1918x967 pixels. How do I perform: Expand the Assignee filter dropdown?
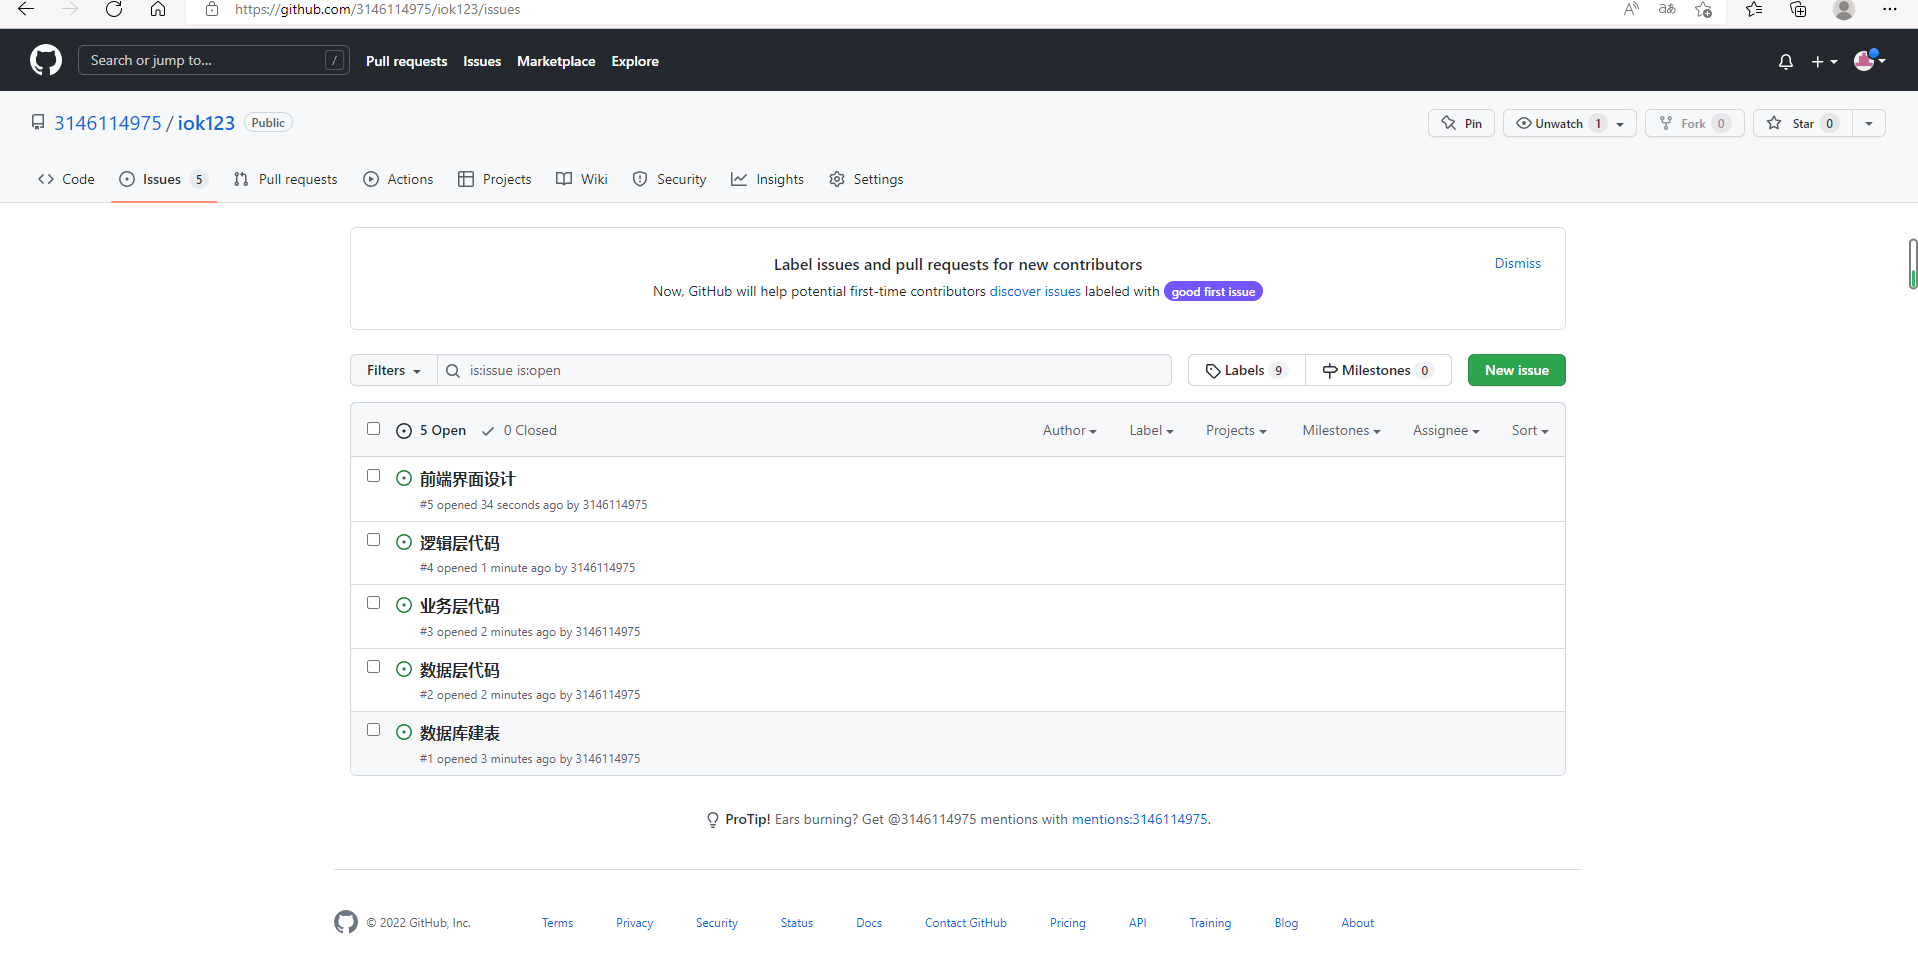pos(1445,430)
